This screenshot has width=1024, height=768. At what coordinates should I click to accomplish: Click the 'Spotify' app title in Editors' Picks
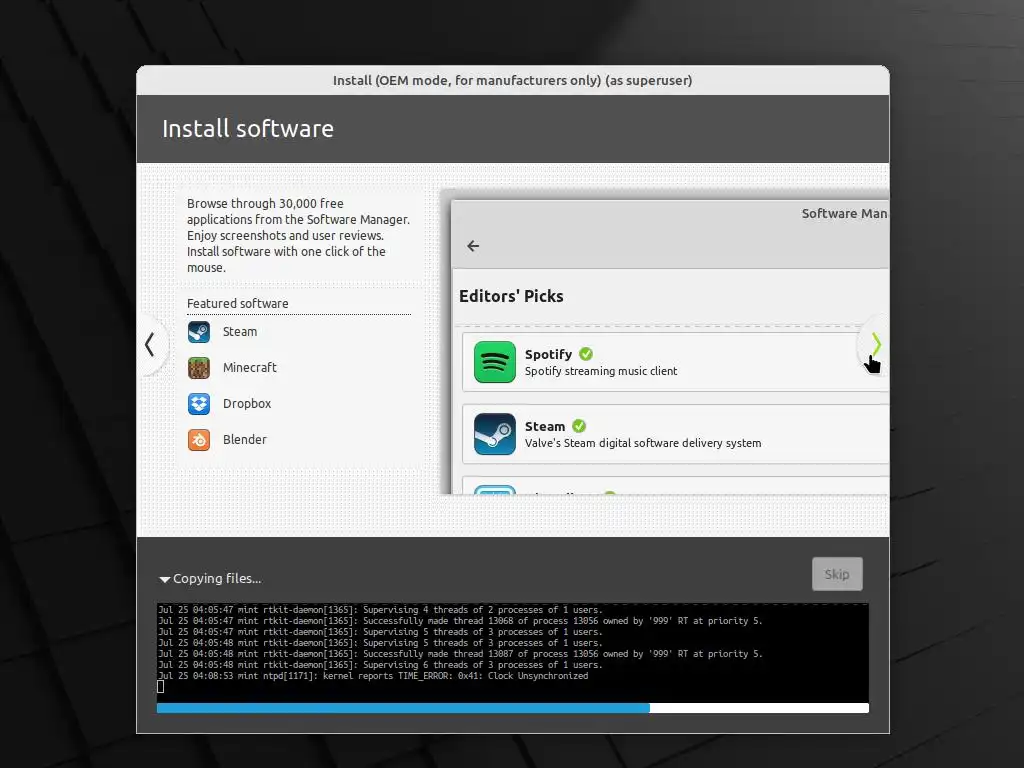click(549, 355)
